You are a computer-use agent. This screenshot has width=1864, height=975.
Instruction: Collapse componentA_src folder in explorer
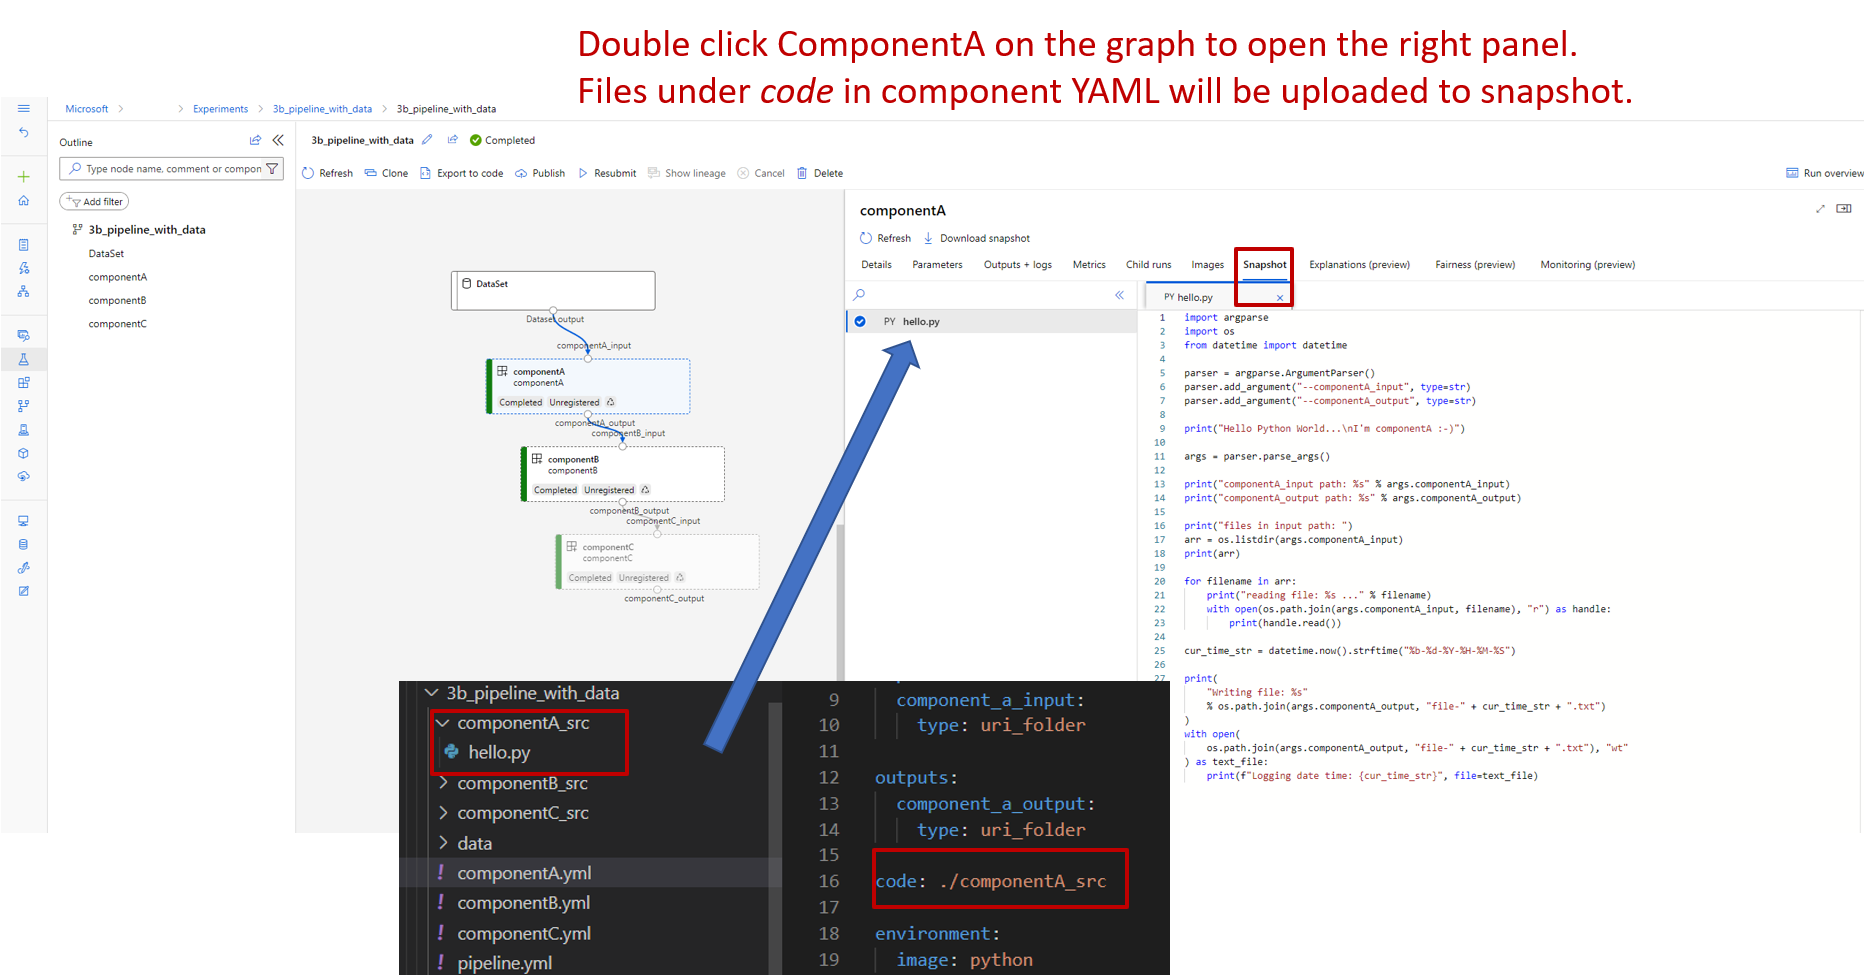coord(443,723)
